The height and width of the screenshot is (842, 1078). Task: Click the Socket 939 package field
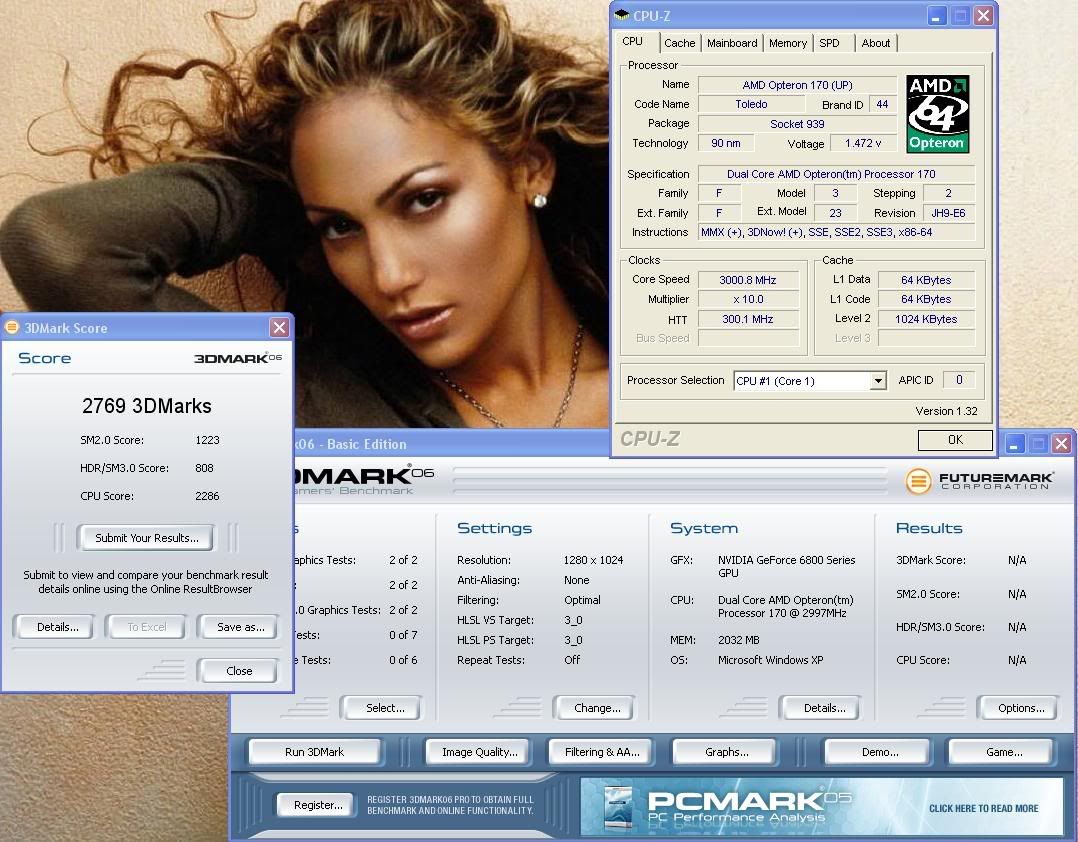798,124
